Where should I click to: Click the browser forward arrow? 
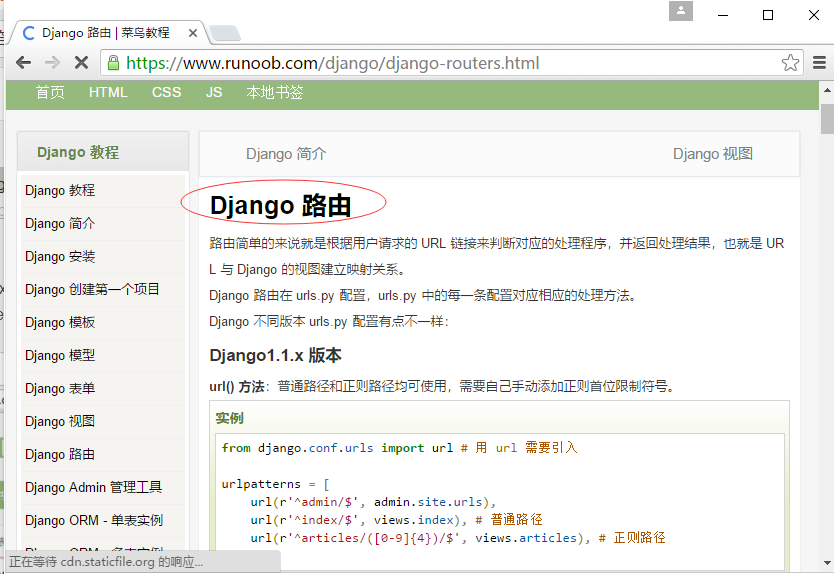click(x=52, y=63)
